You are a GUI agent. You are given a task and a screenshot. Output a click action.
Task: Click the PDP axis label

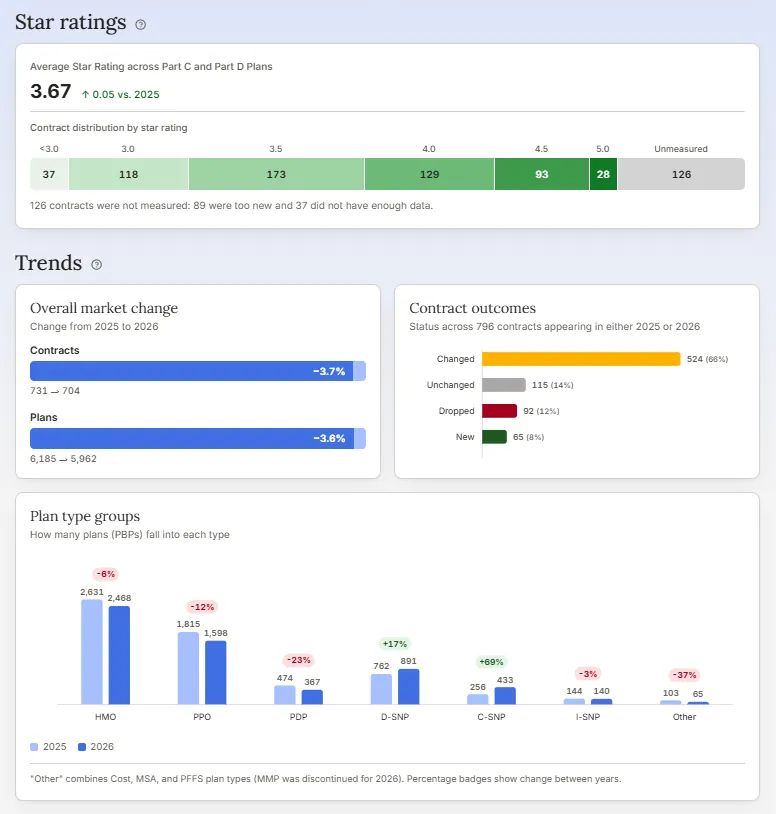[298, 717]
